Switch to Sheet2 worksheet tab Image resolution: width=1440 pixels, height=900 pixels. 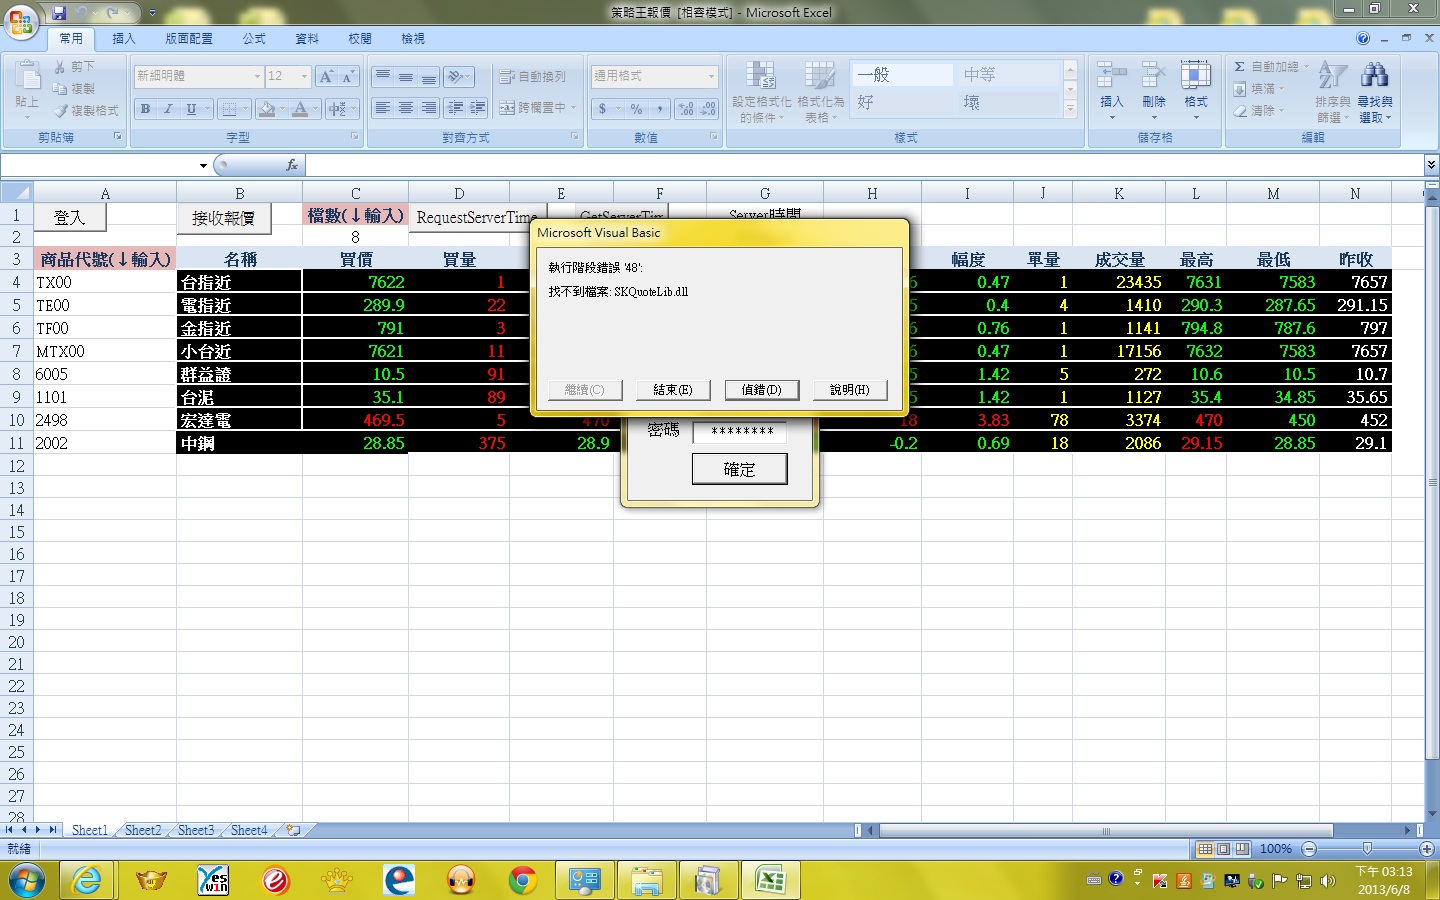143,830
